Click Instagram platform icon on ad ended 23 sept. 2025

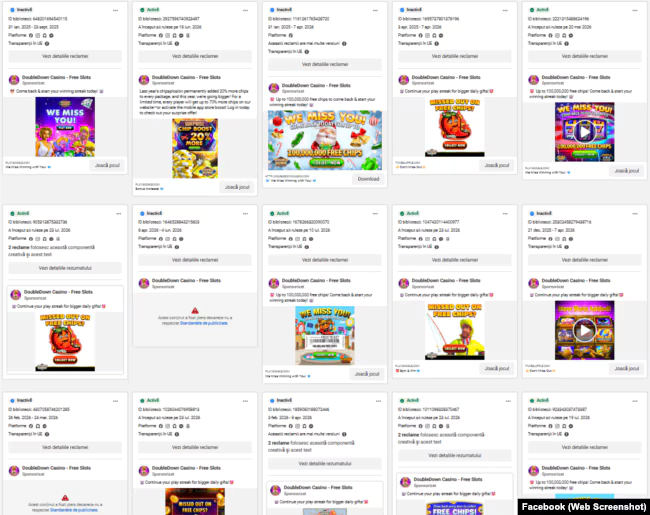coord(38,35)
